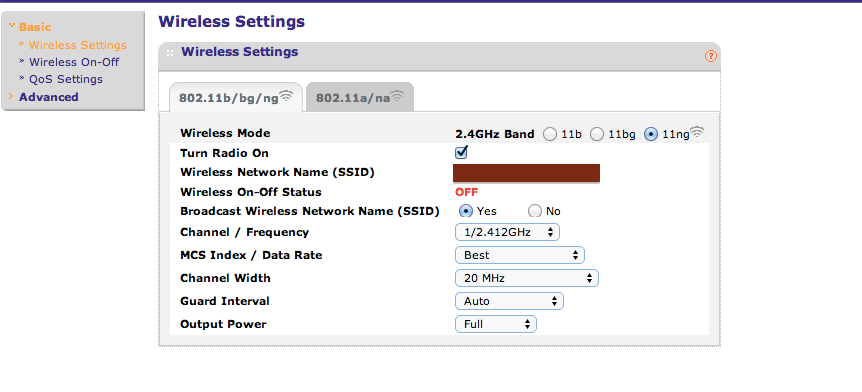The width and height of the screenshot is (862, 392).
Task: Switch to the 802.11a/na tab
Action: point(360,98)
